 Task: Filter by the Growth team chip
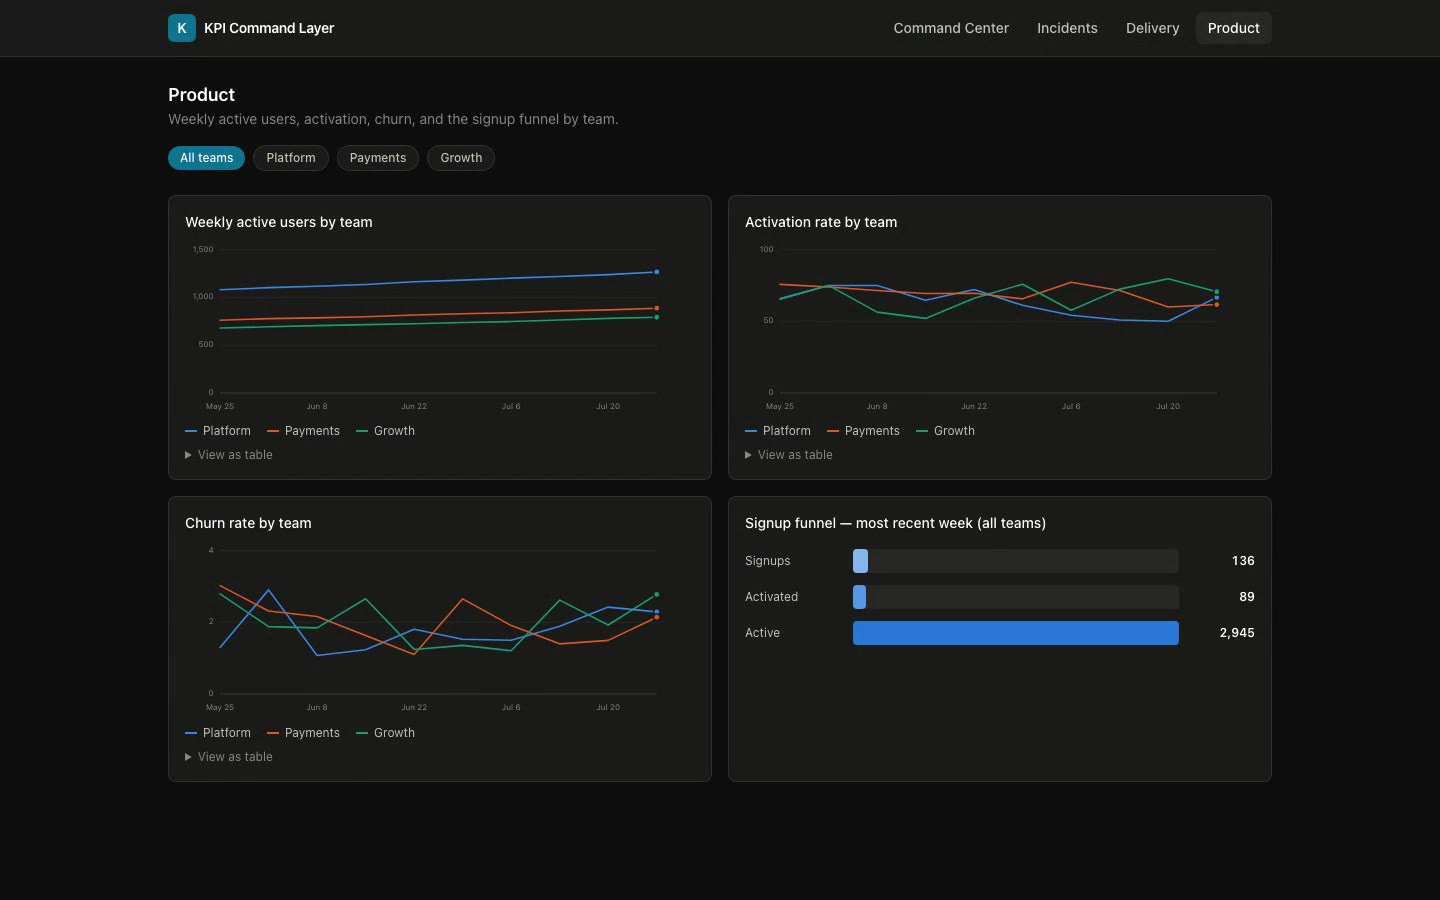(x=461, y=158)
